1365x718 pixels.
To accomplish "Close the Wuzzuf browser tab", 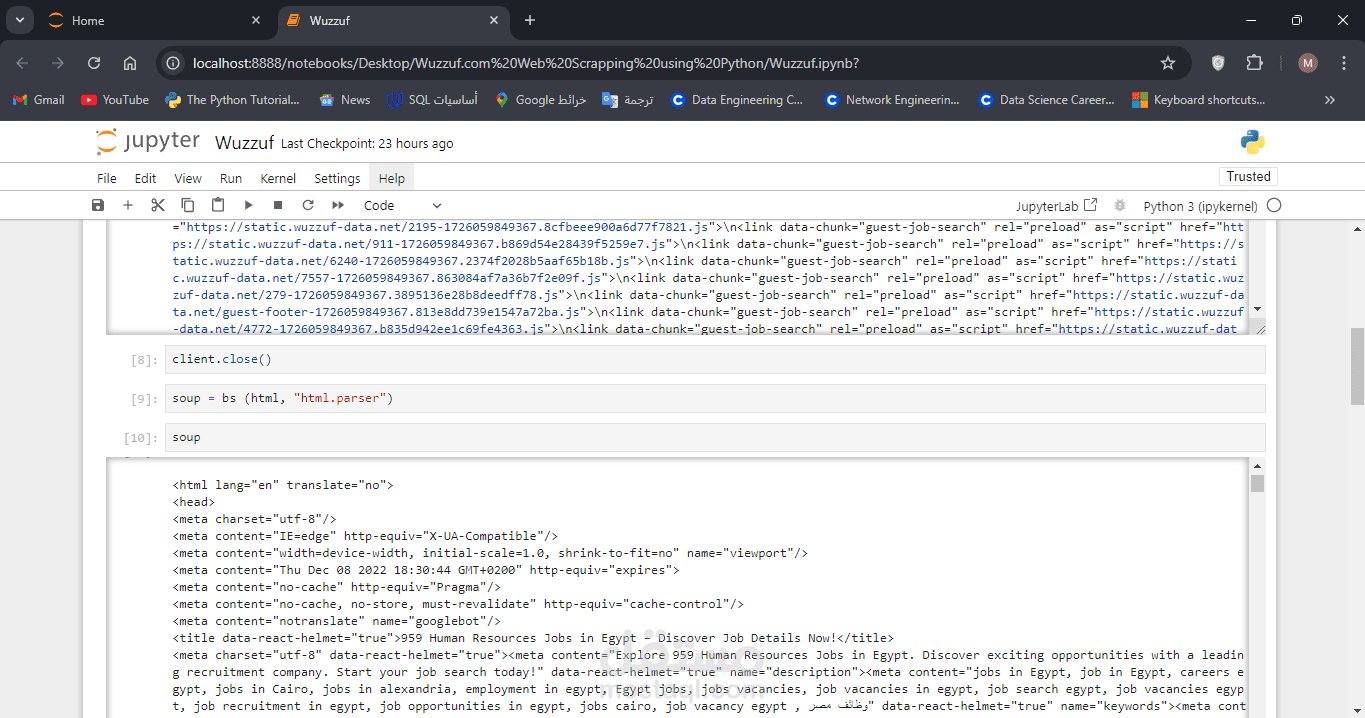I will (495, 20).
